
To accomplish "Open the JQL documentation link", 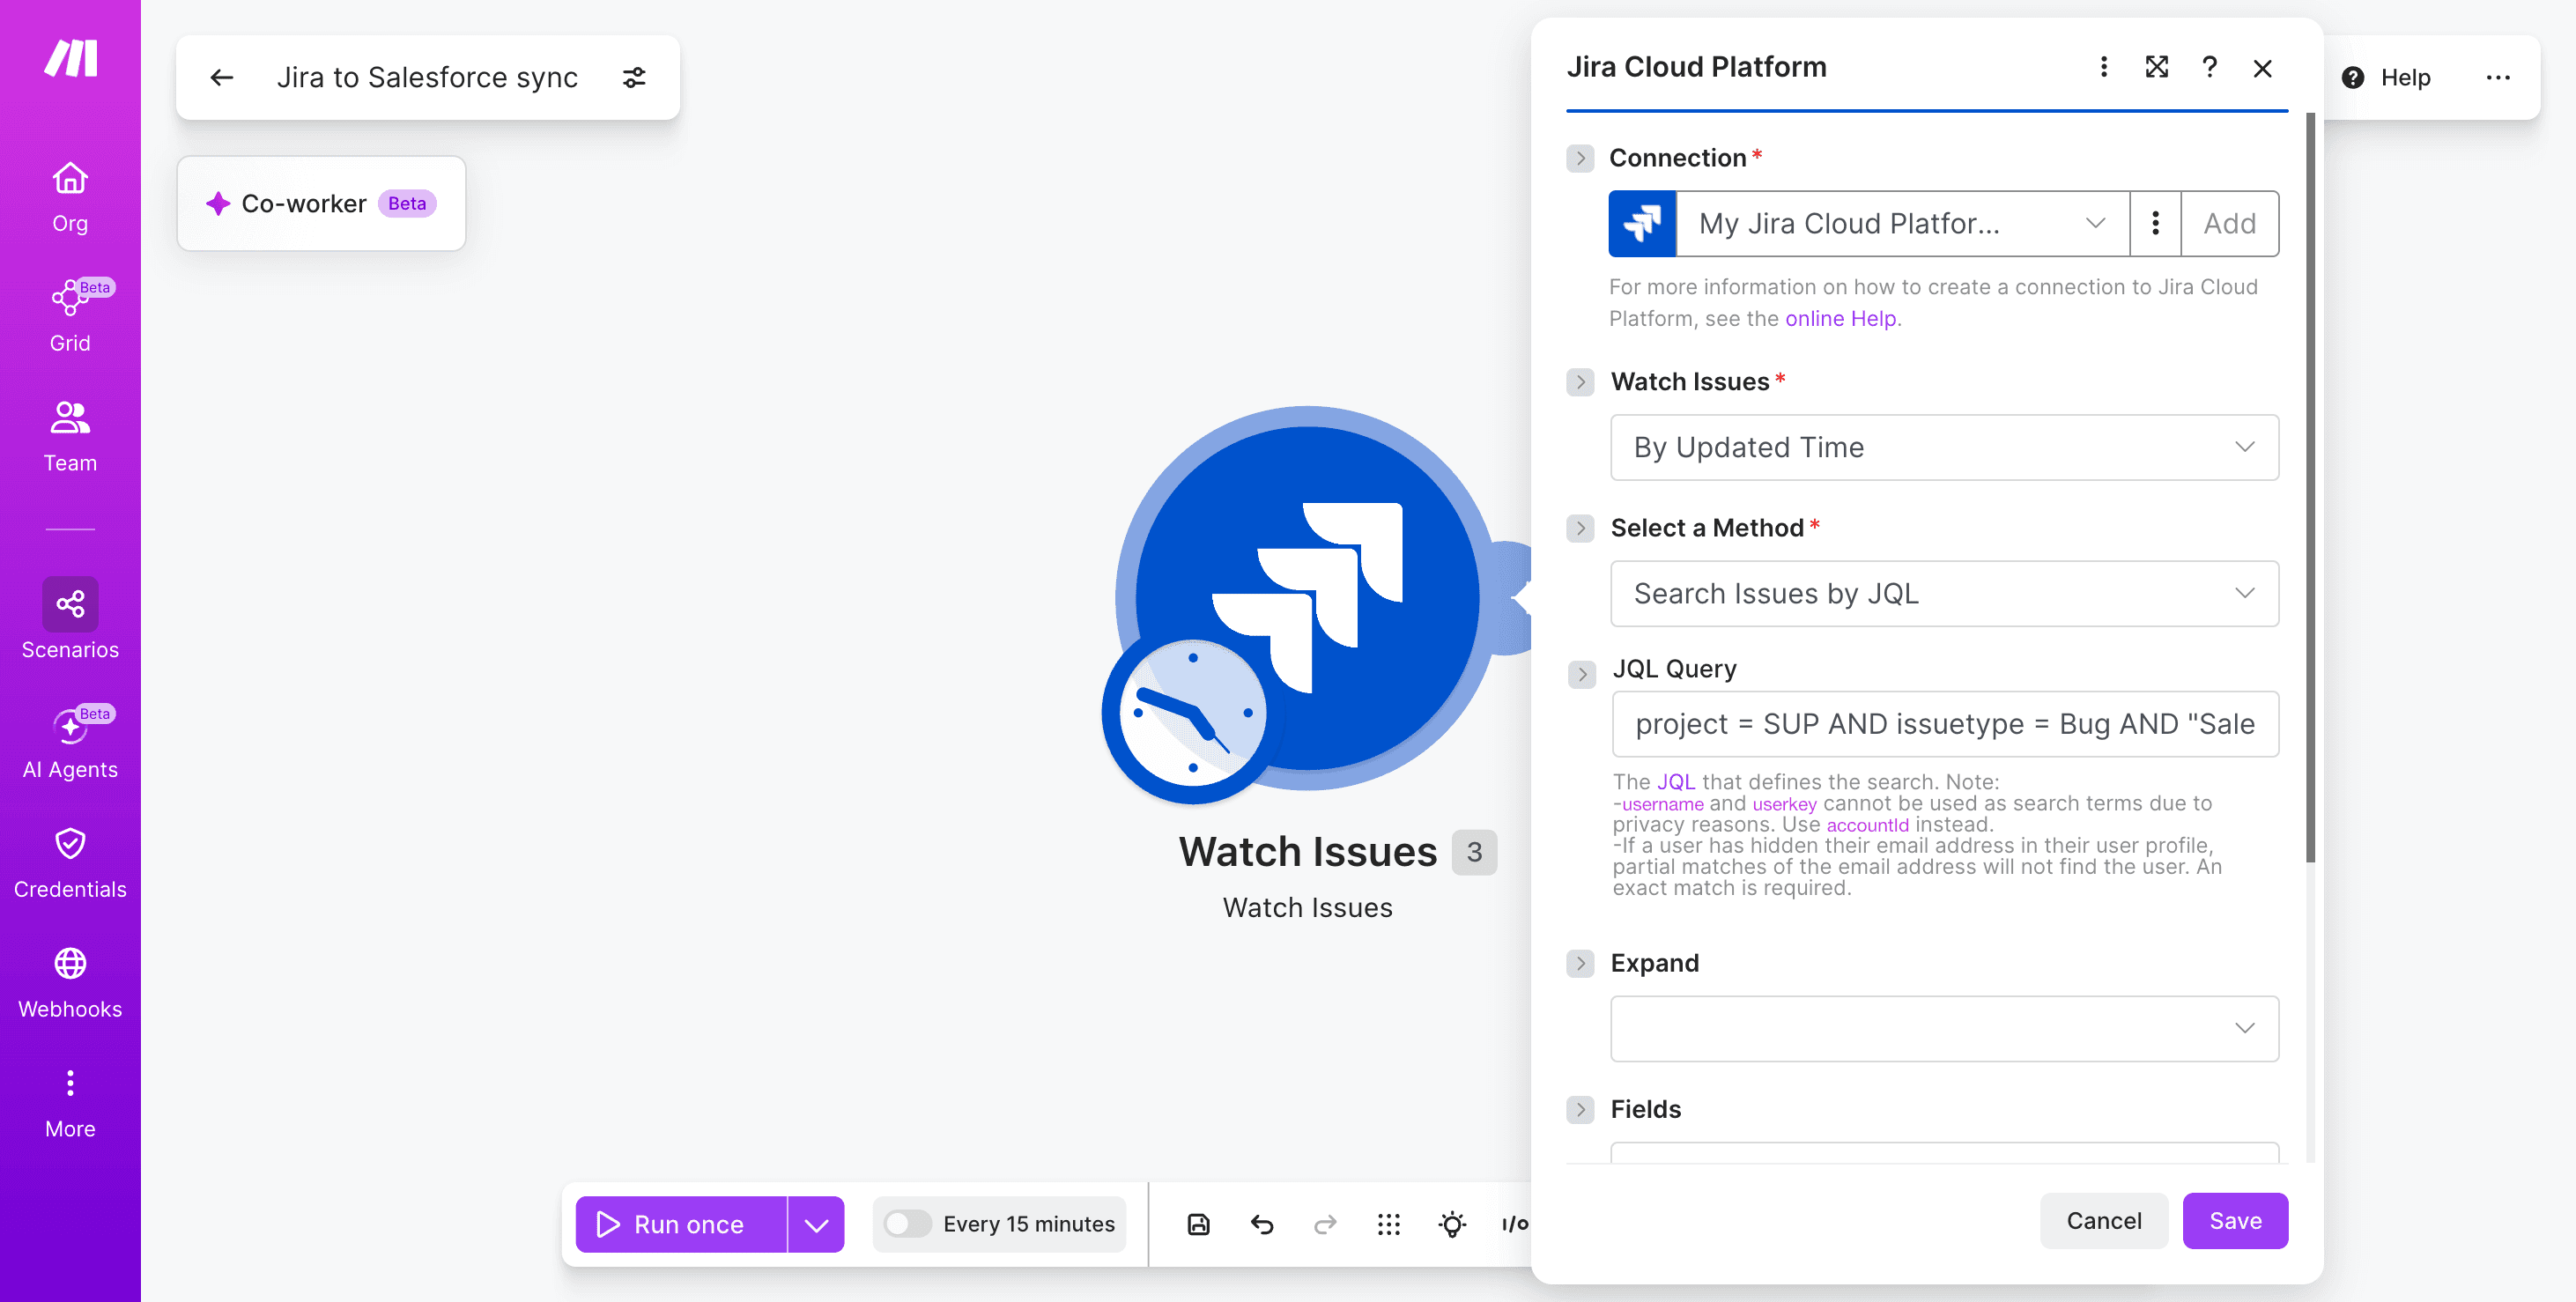I will pos(1675,782).
